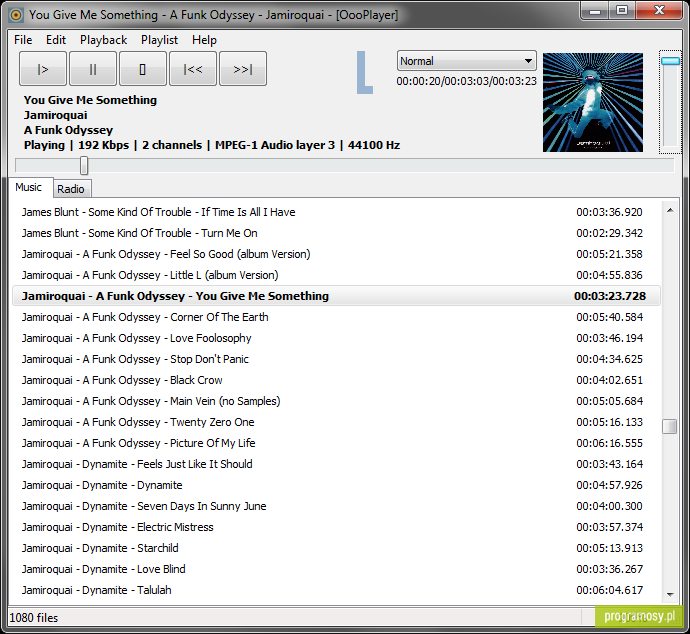Click the Jamiroquai album cover thumbnail
This screenshot has height=634, width=690.
pyautogui.click(x=593, y=103)
